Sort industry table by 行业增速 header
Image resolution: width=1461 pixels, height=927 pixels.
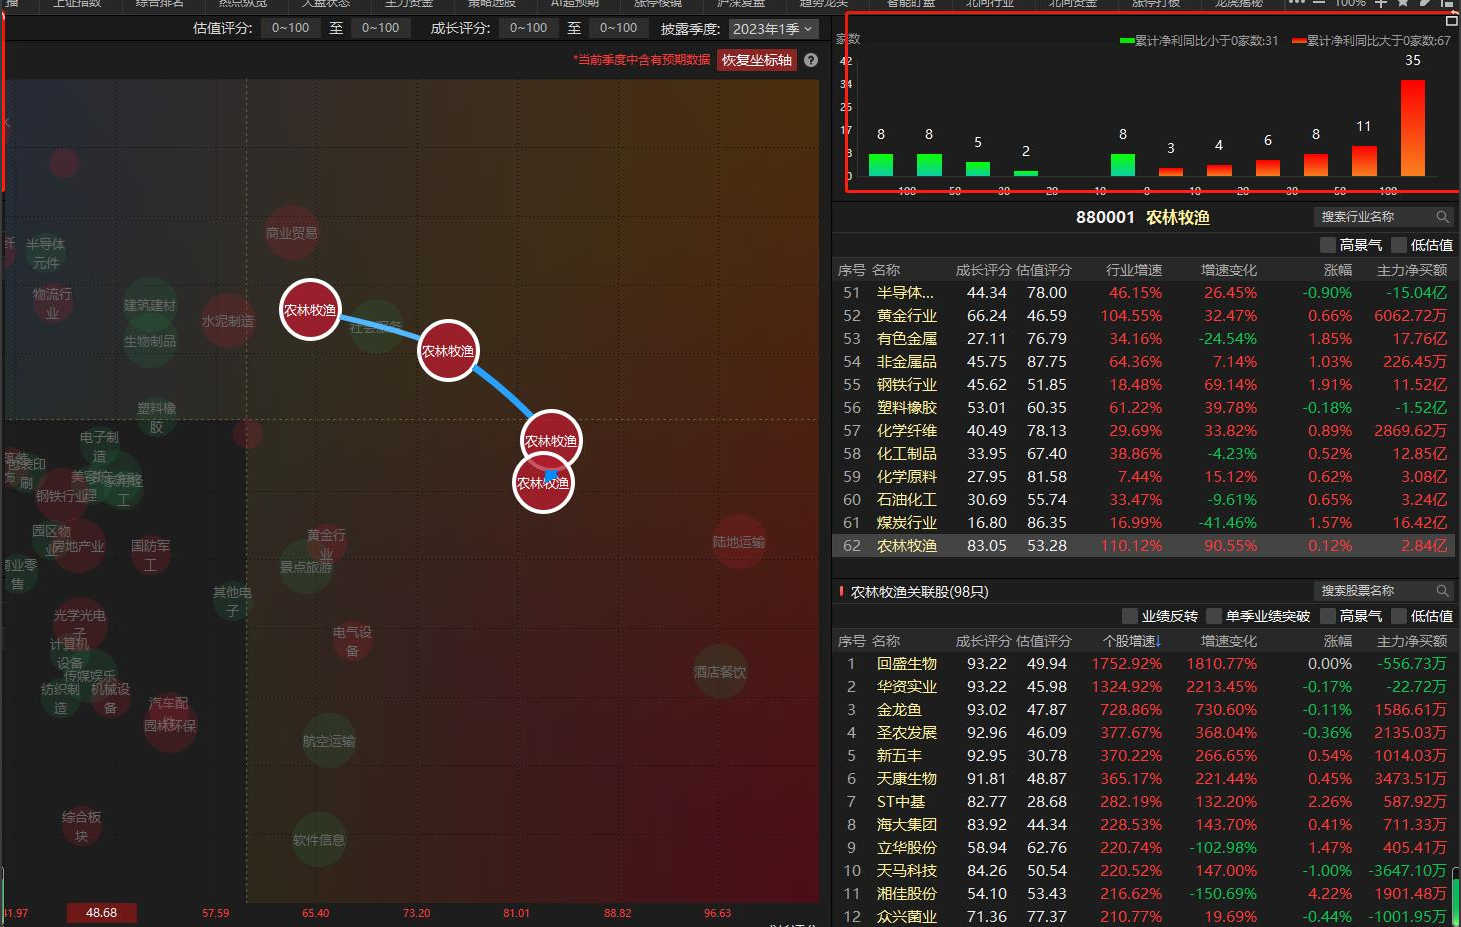coord(1134,270)
